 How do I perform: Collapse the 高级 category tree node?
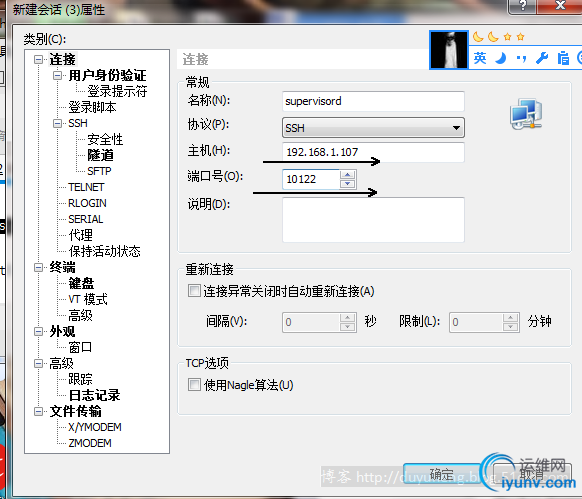[38, 363]
